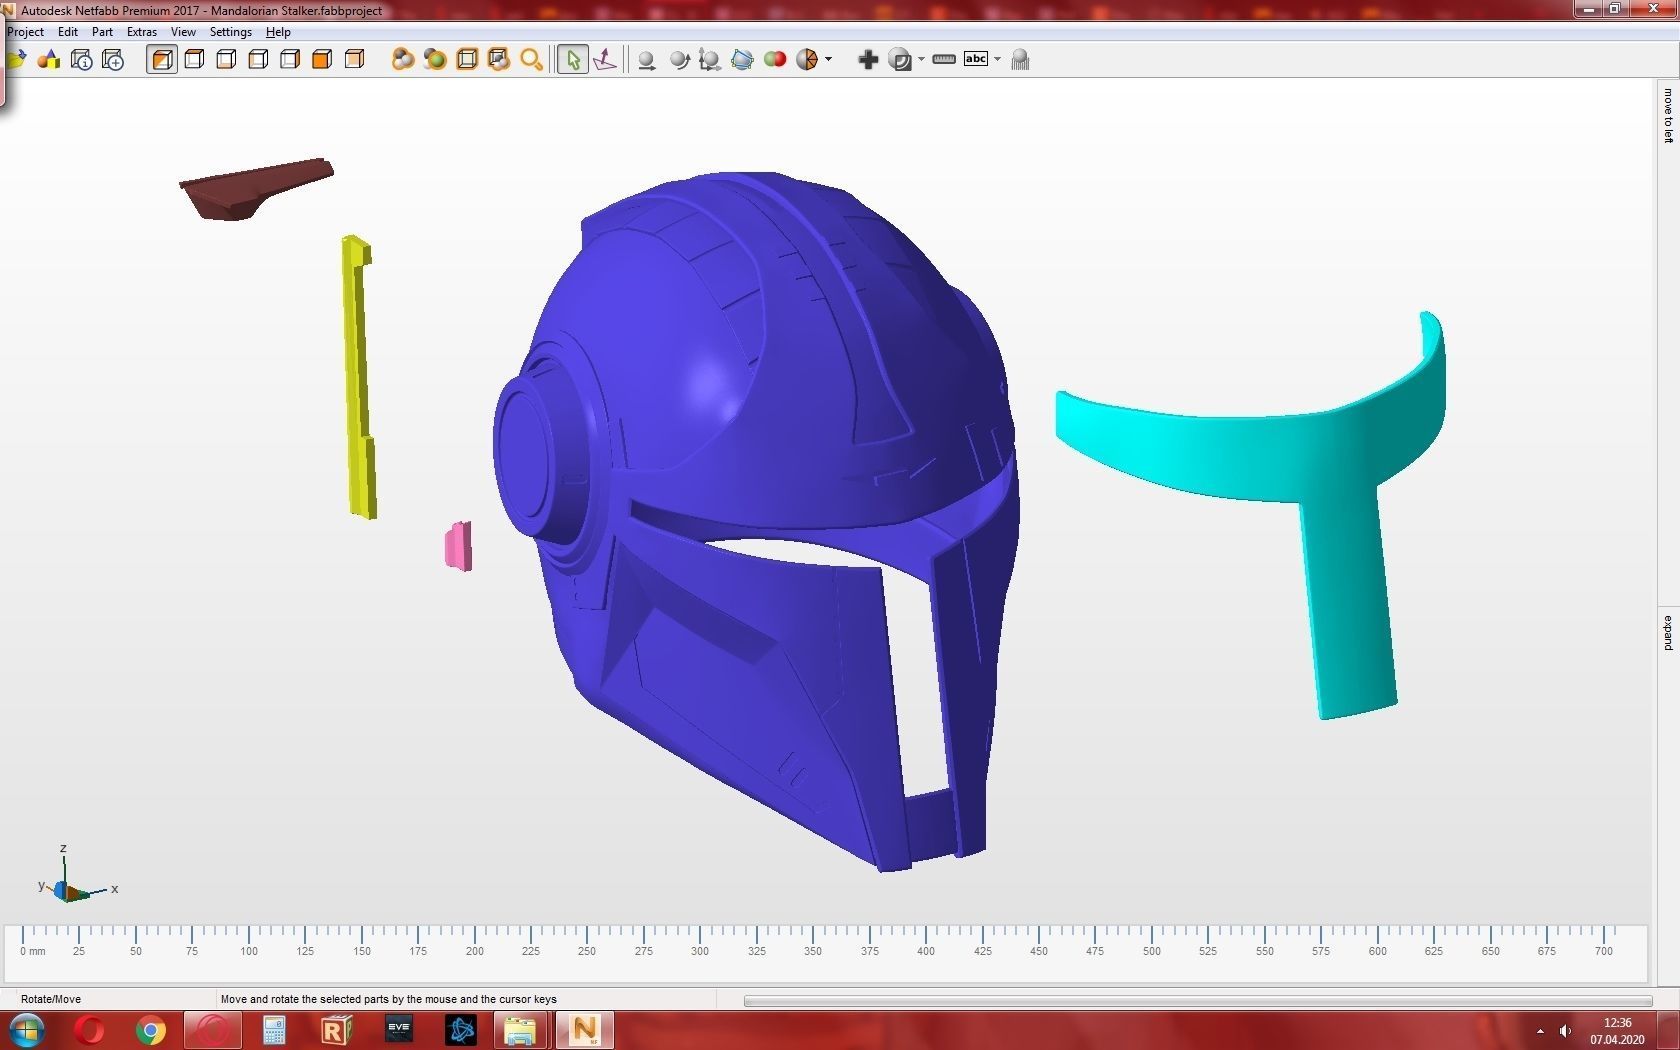Click the grey support structure icon
This screenshot has height=1050, width=1680.
coord(1020,60)
